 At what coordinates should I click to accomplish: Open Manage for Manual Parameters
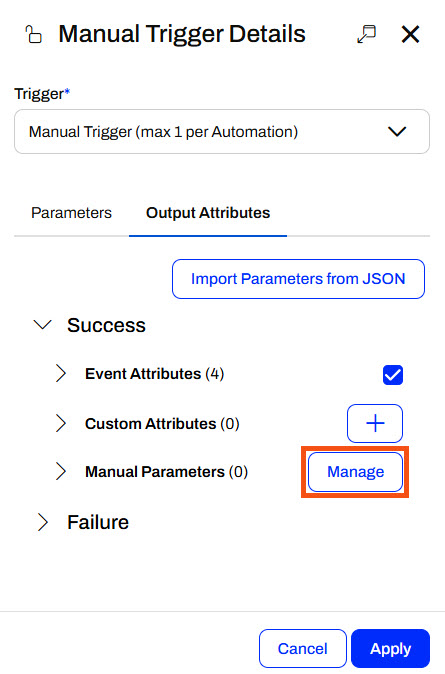(x=356, y=472)
